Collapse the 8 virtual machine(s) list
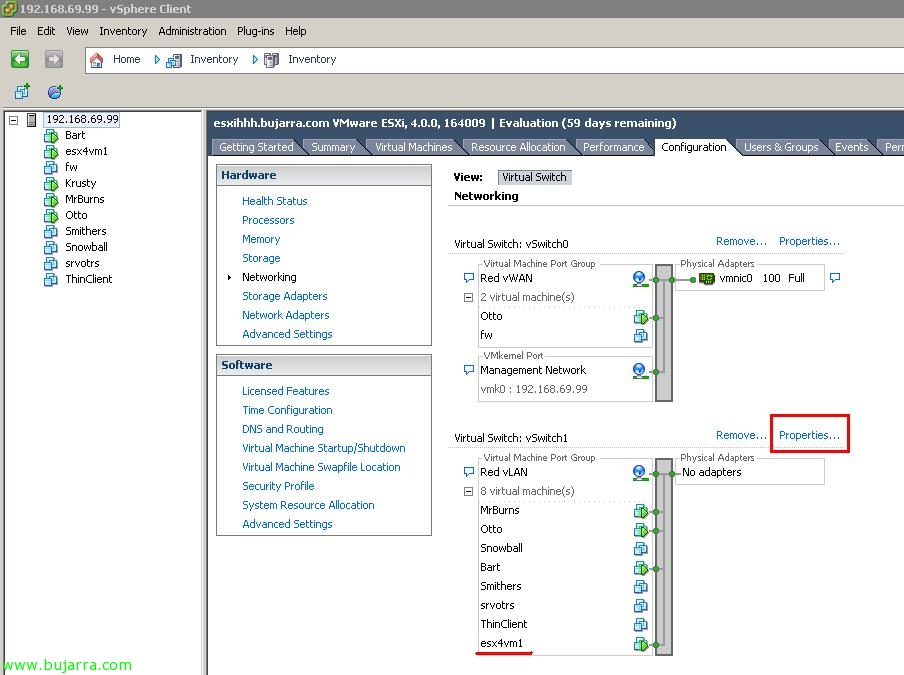This screenshot has height=675, width=904. coord(469,491)
